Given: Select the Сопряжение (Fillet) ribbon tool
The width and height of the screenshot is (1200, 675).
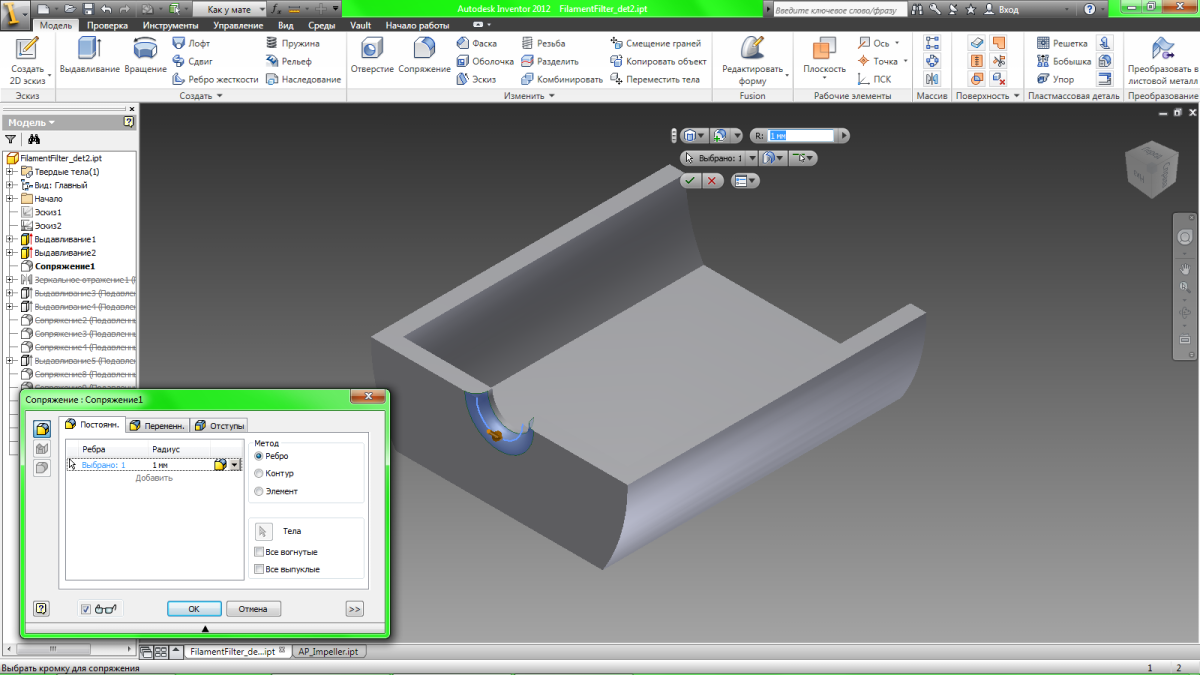Looking at the screenshot, I should pos(424,49).
